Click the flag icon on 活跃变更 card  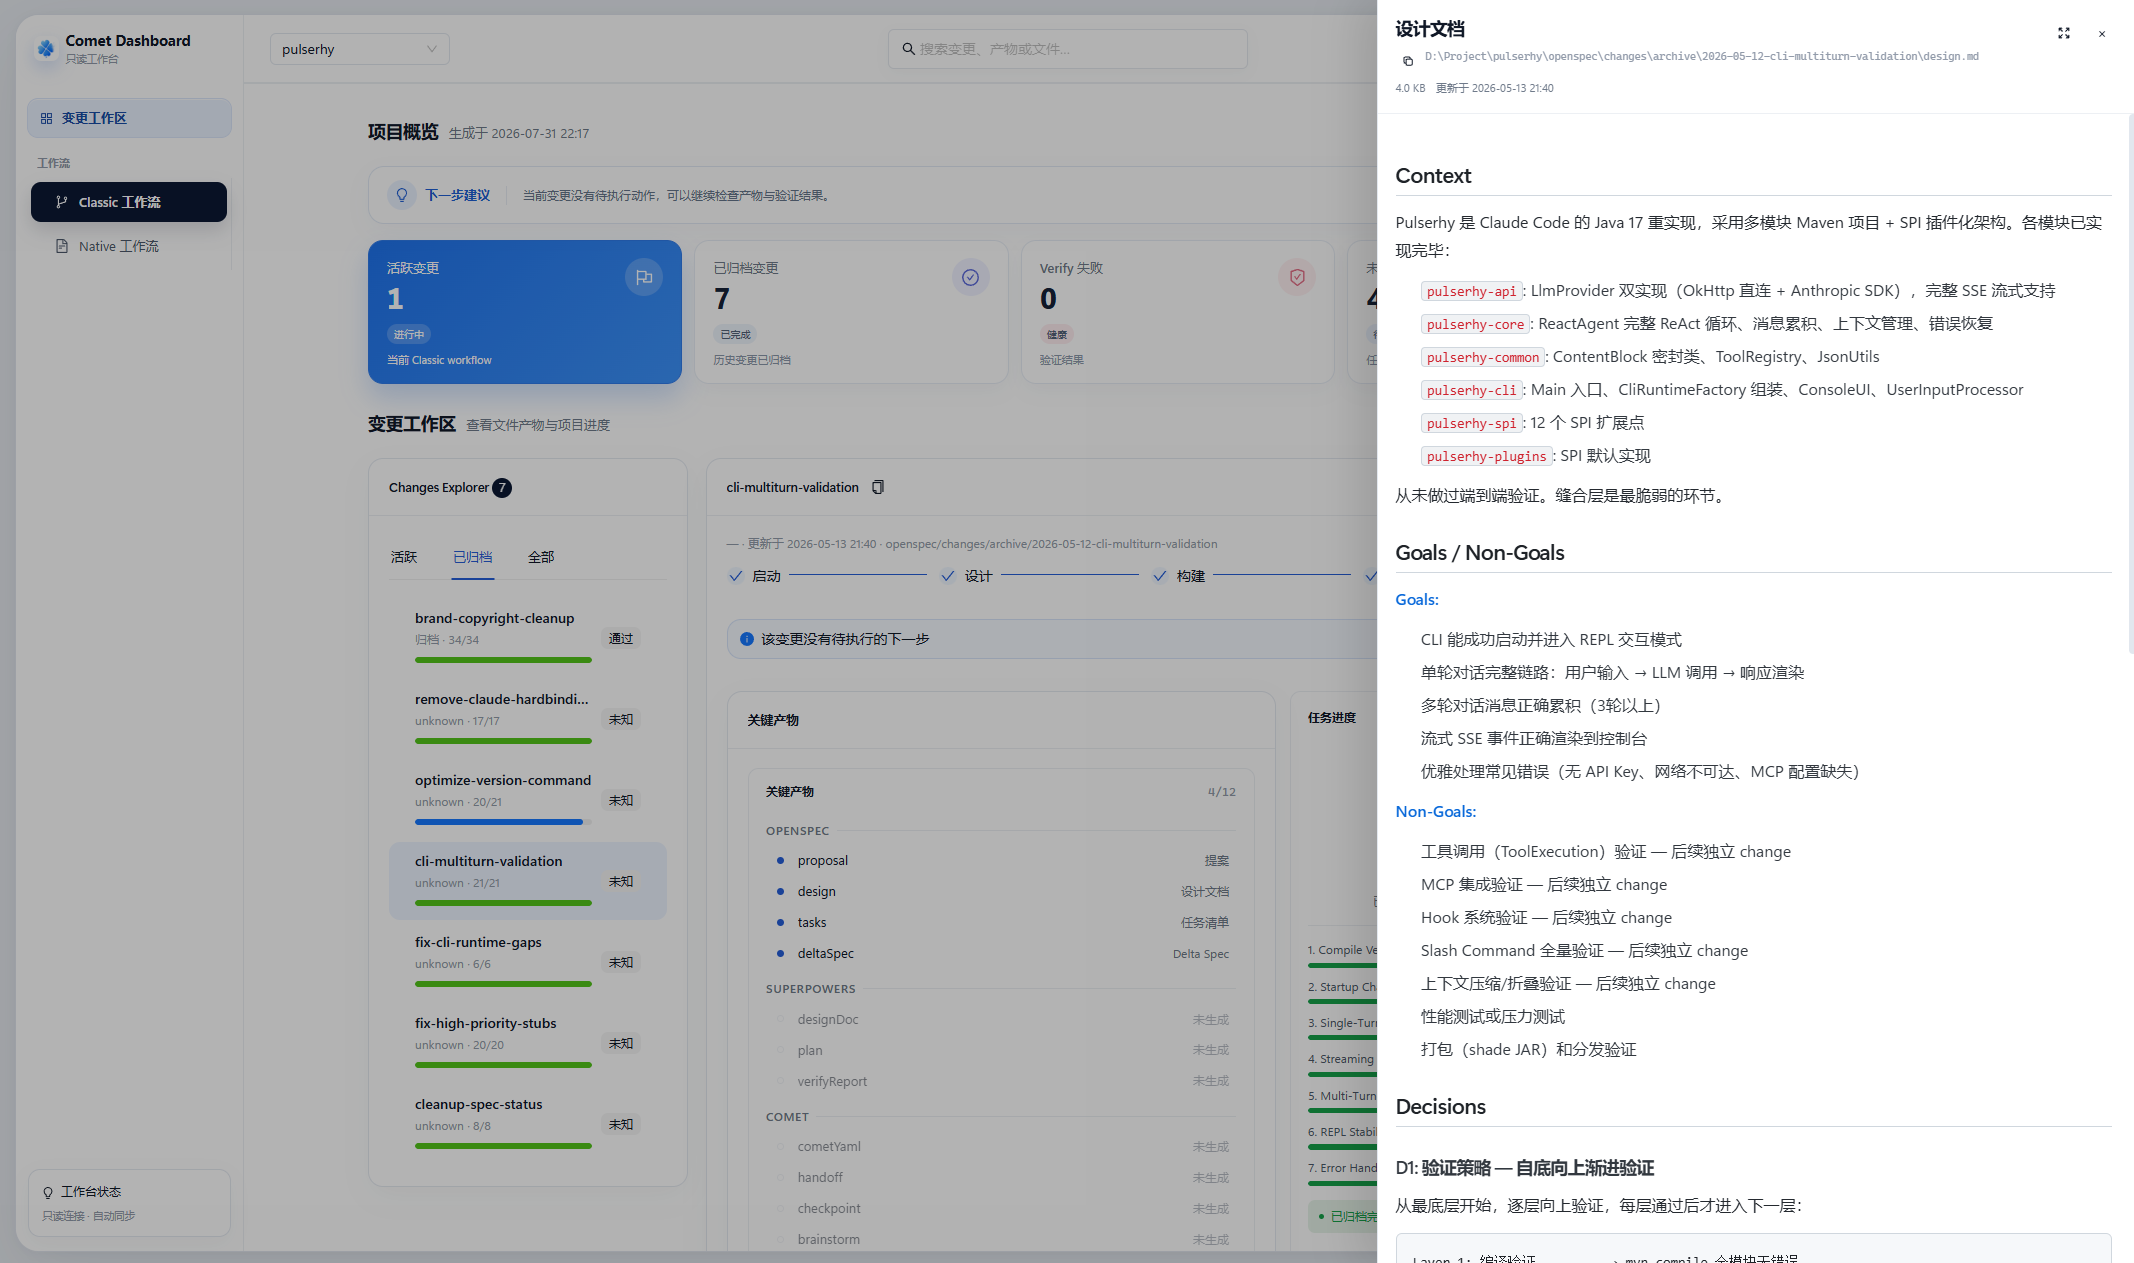click(644, 277)
